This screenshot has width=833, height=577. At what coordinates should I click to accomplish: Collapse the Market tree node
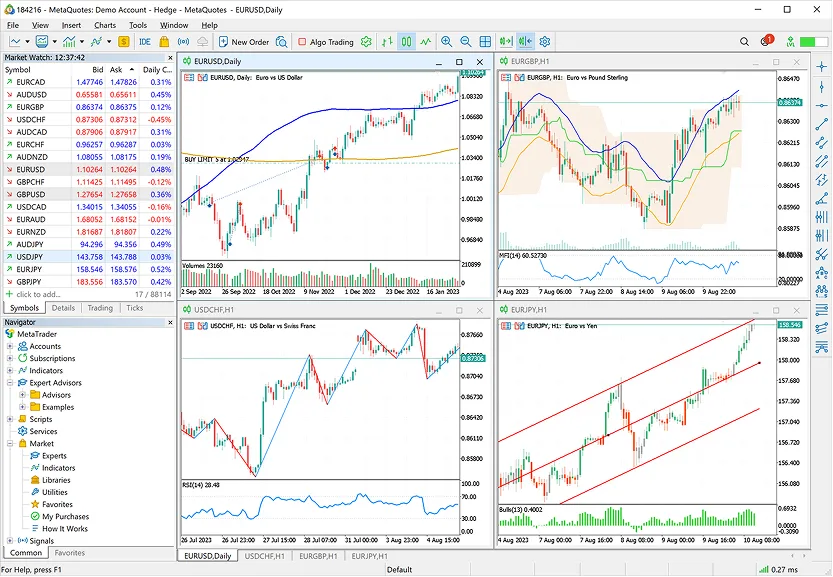tap(10, 444)
